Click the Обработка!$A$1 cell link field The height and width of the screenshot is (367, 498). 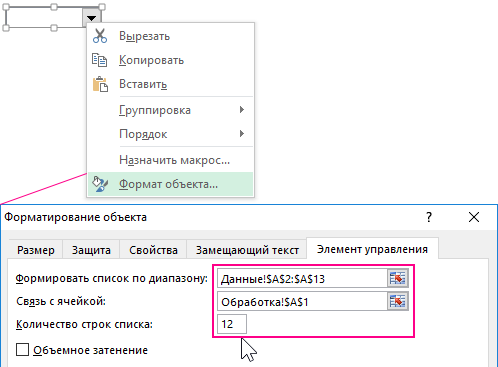[x=302, y=302]
